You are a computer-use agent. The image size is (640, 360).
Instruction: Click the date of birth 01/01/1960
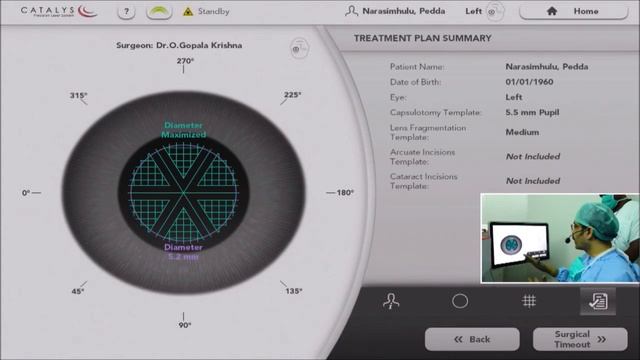tap(529, 82)
